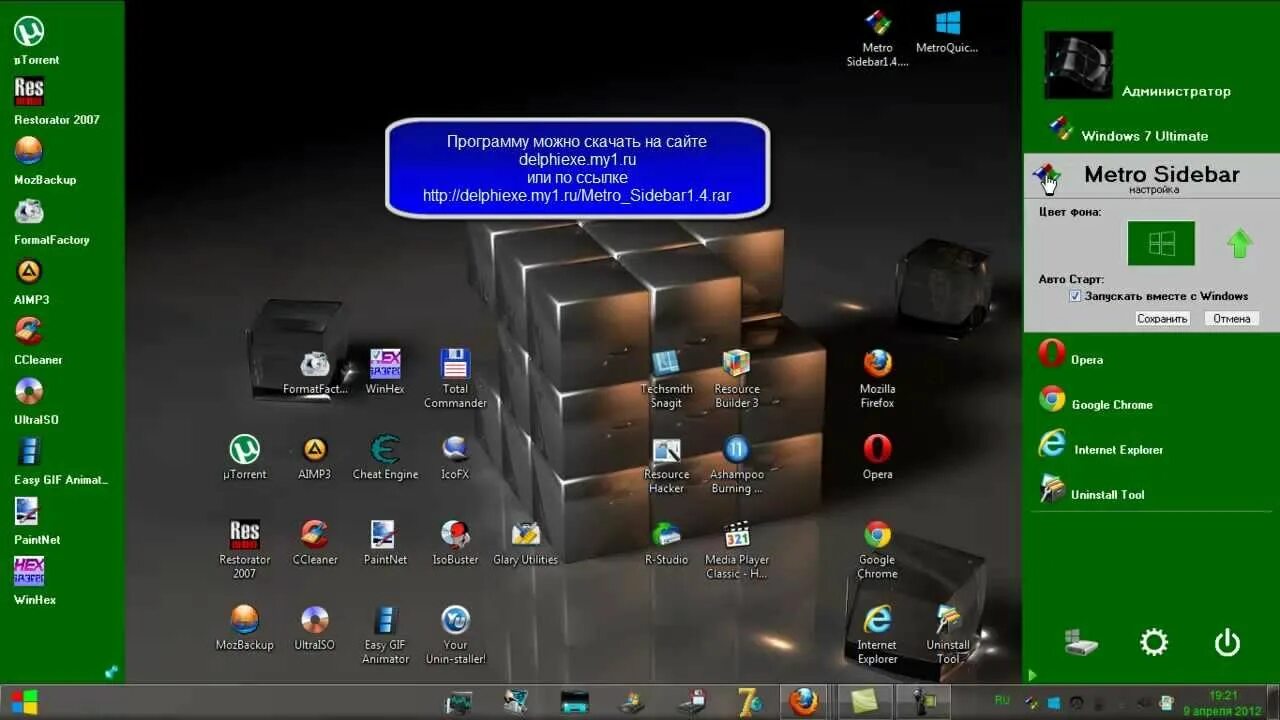Select the desktop µTorrent icon
This screenshot has height=720, width=1280.
pyautogui.click(x=245, y=457)
